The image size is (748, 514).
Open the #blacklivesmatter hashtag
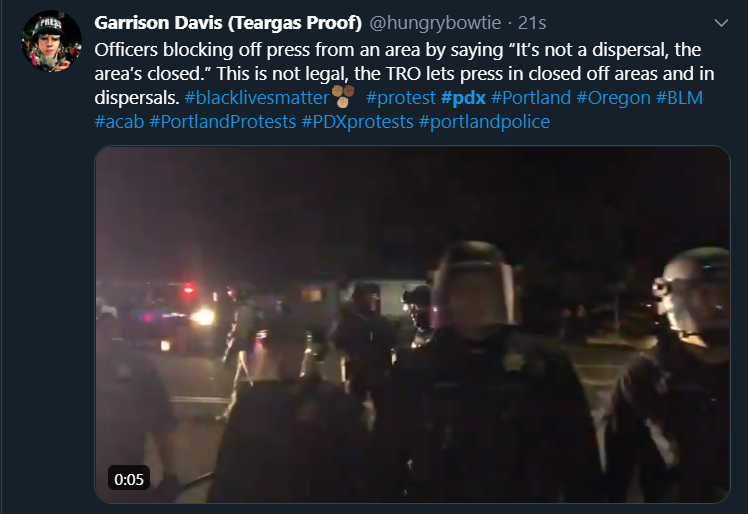click(257, 97)
